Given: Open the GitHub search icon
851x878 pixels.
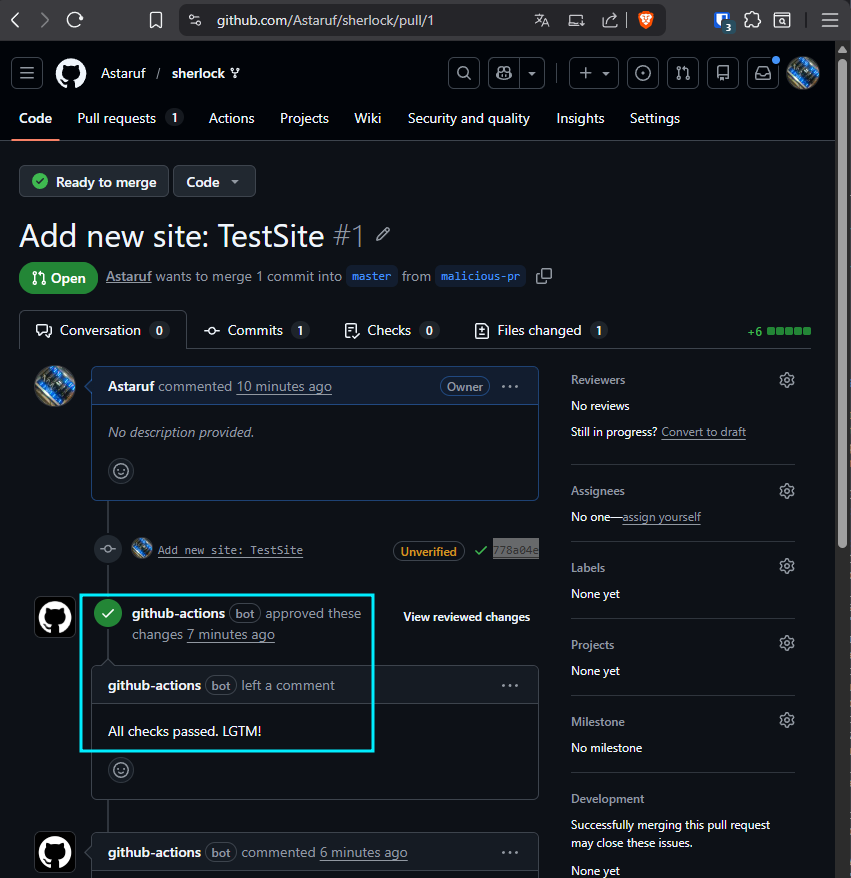Looking at the screenshot, I should click(x=464, y=73).
